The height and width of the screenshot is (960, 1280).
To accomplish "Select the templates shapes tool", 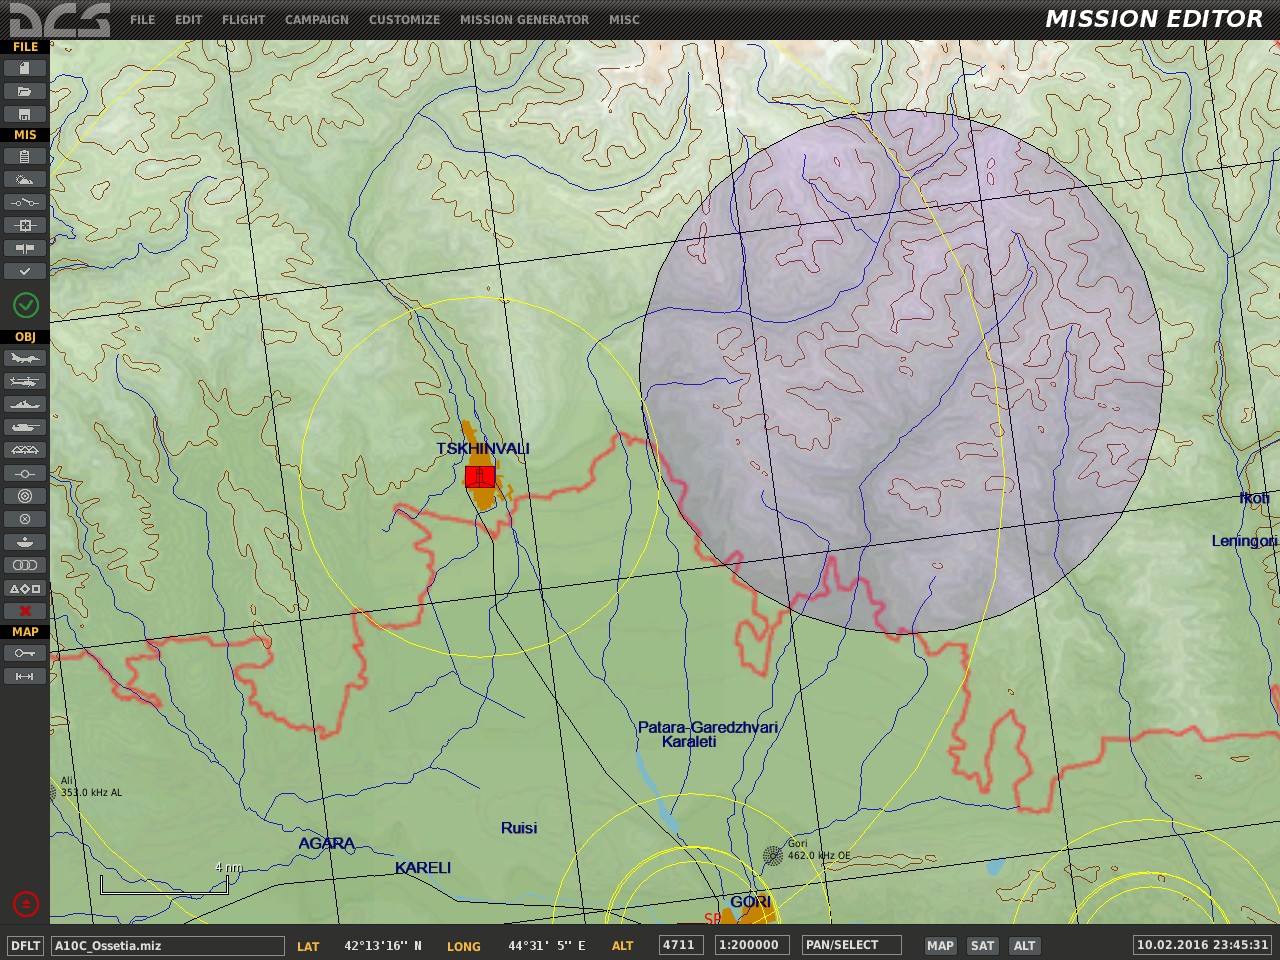I will coord(25,588).
